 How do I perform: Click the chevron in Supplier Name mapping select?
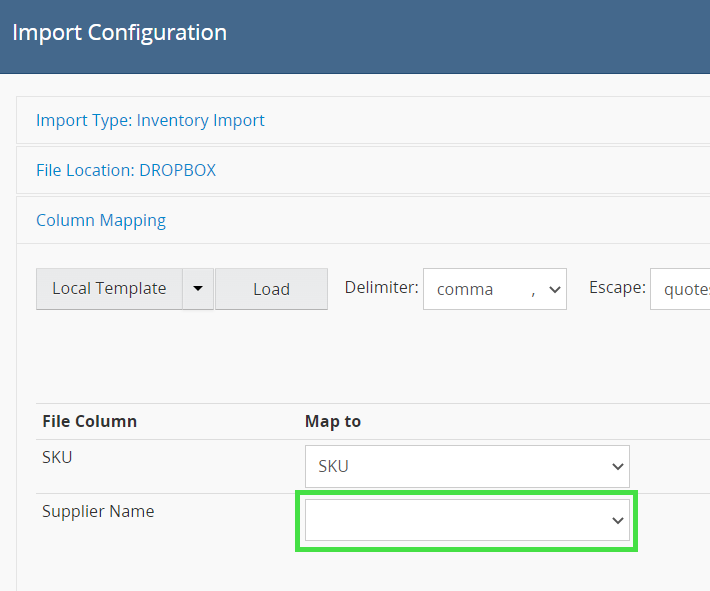pyautogui.click(x=617, y=521)
